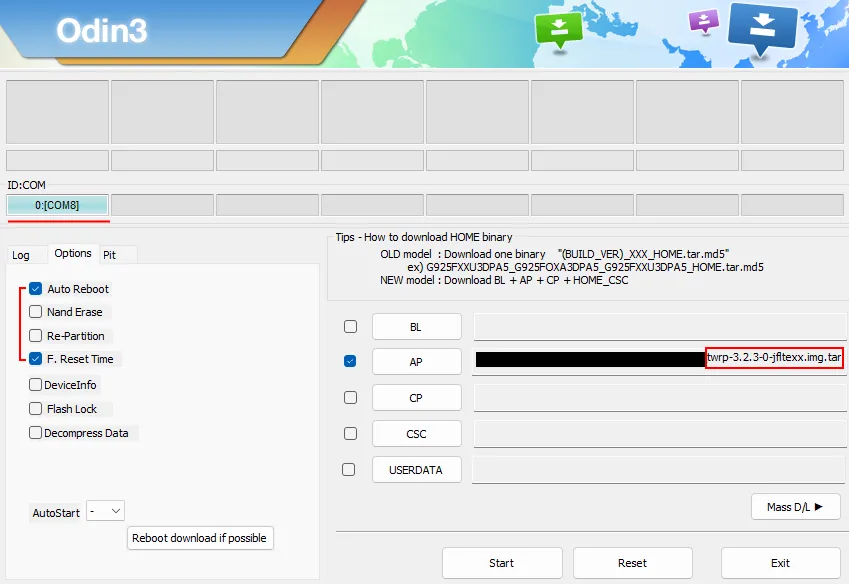Open the Pit tab
849x584 pixels.
click(110, 255)
